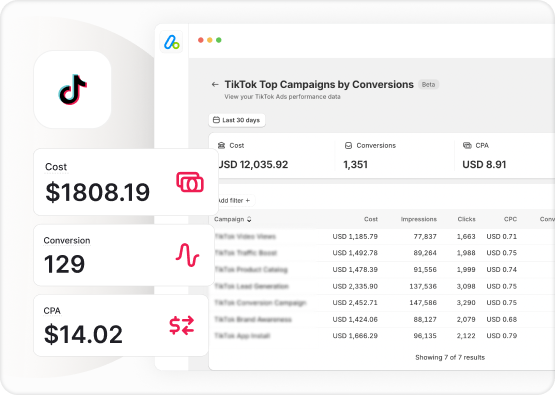
Task: Click the back arrow beside page title
Action: click(215, 84)
